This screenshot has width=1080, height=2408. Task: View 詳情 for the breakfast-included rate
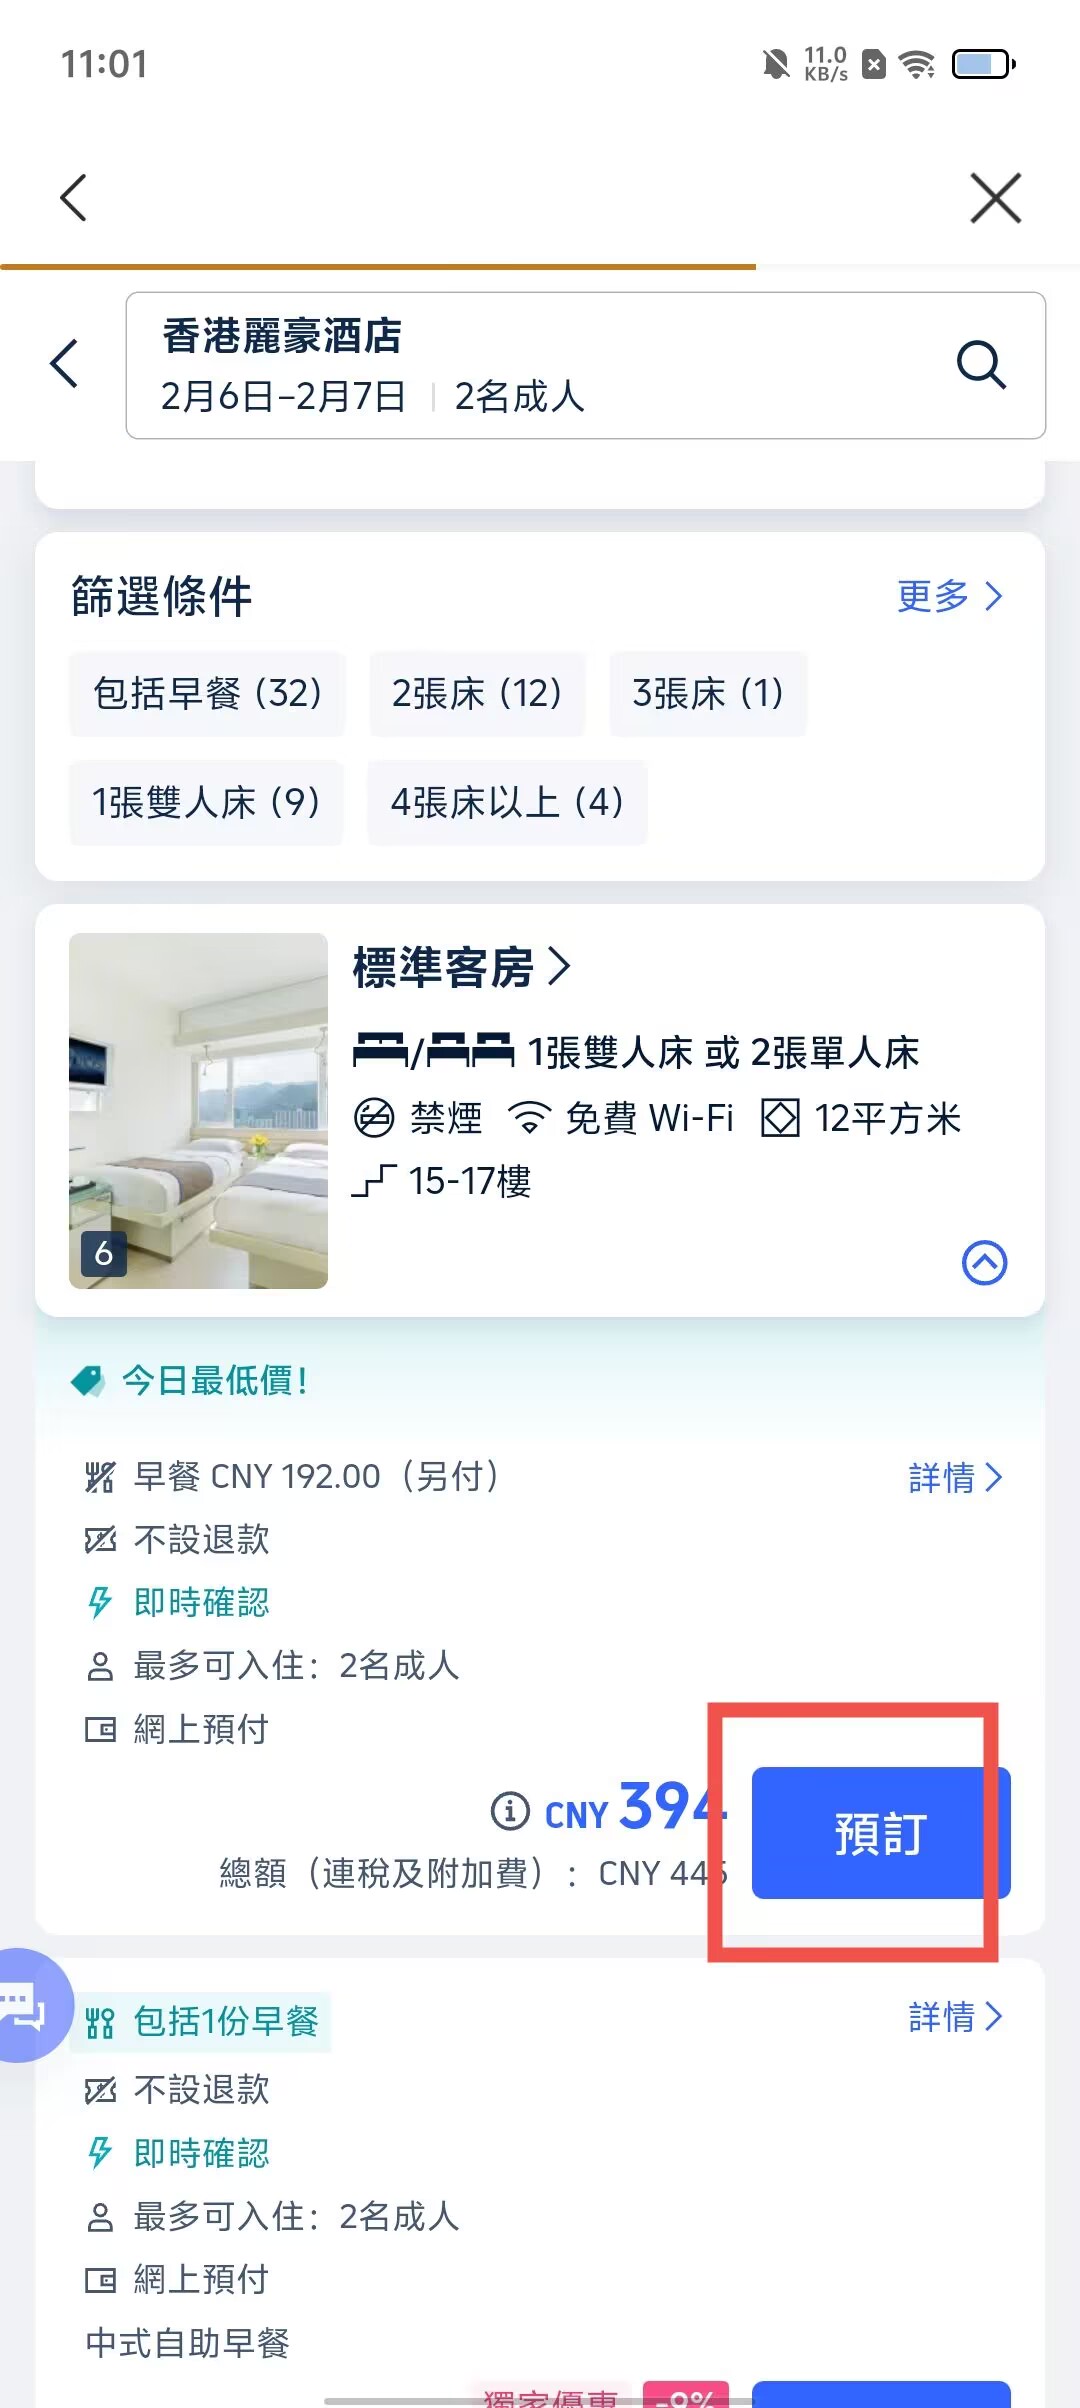[x=954, y=2017]
